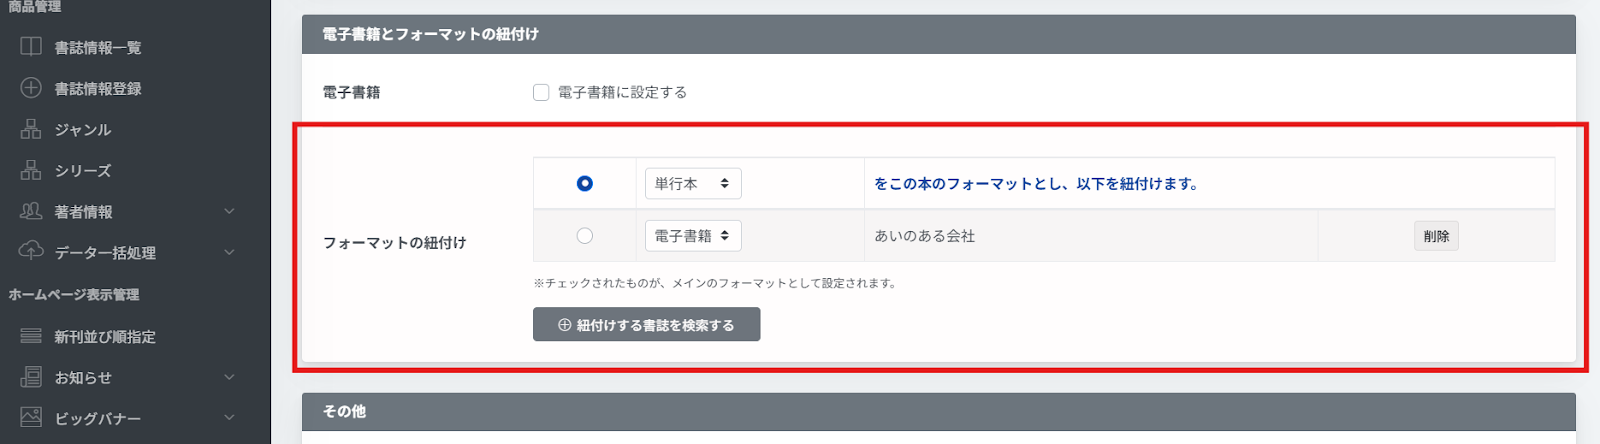This screenshot has width=1600, height=444.
Task: Expand the 著者情報 submenu chevron
Action: click(229, 211)
